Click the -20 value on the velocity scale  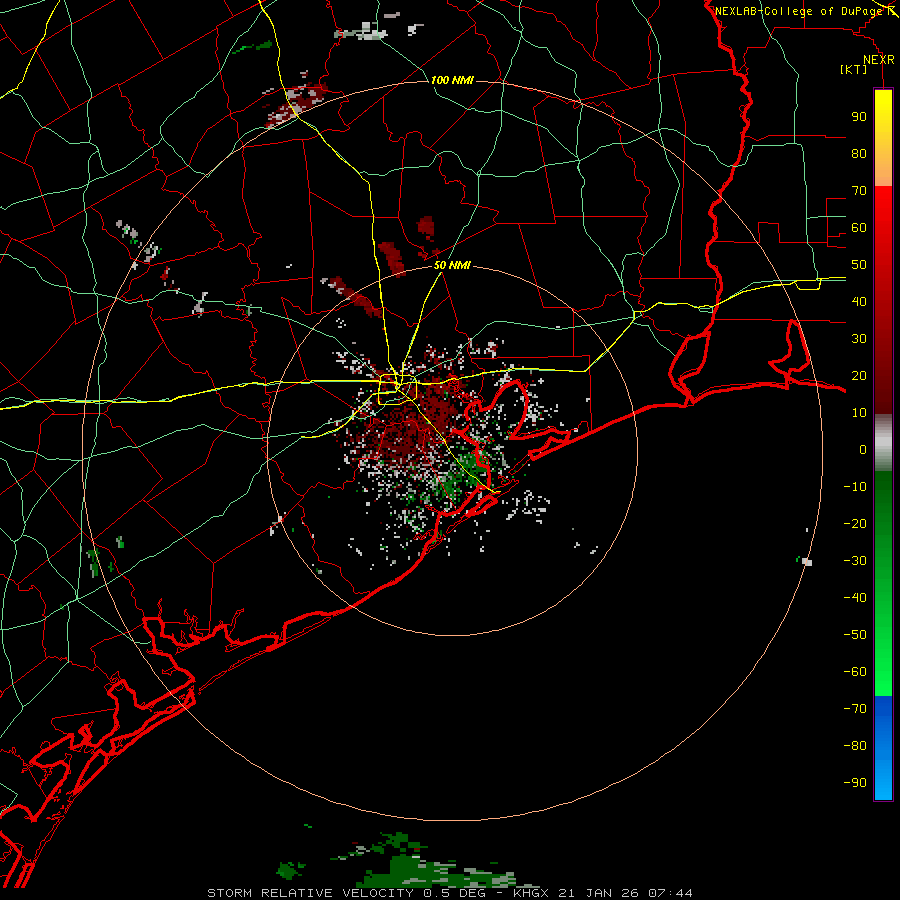pyautogui.click(x=855, y=523)
